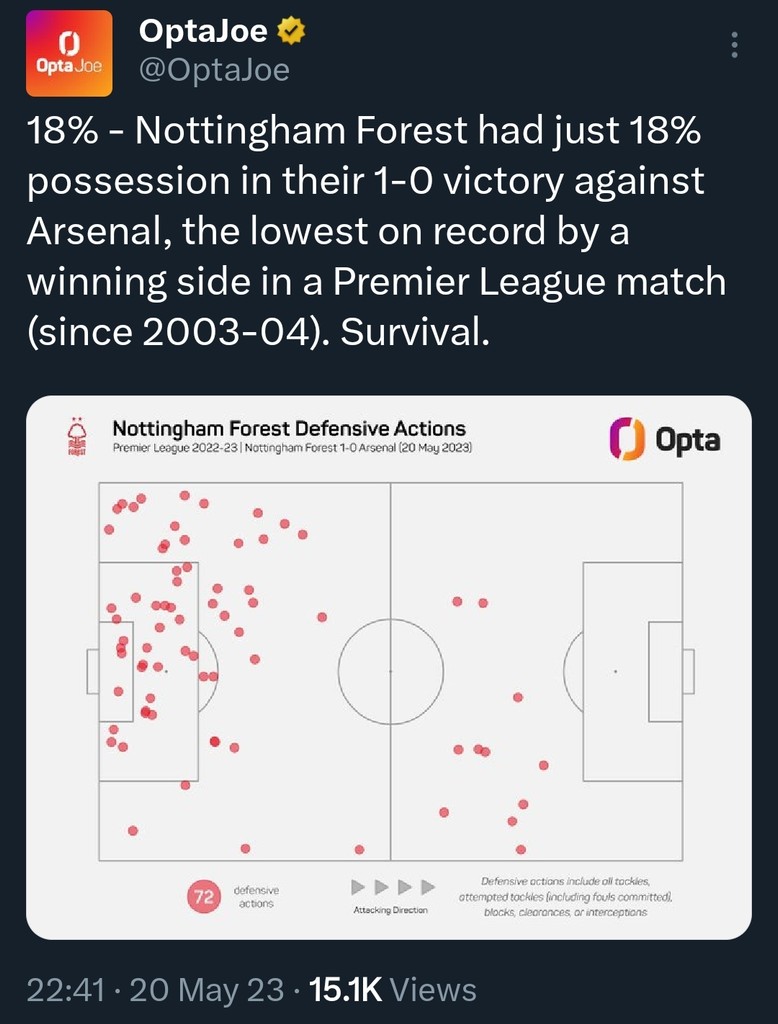Click the defensive actions definition footnote
Viewport: 778px width, 1024px height.
click(x=566, y=896)
